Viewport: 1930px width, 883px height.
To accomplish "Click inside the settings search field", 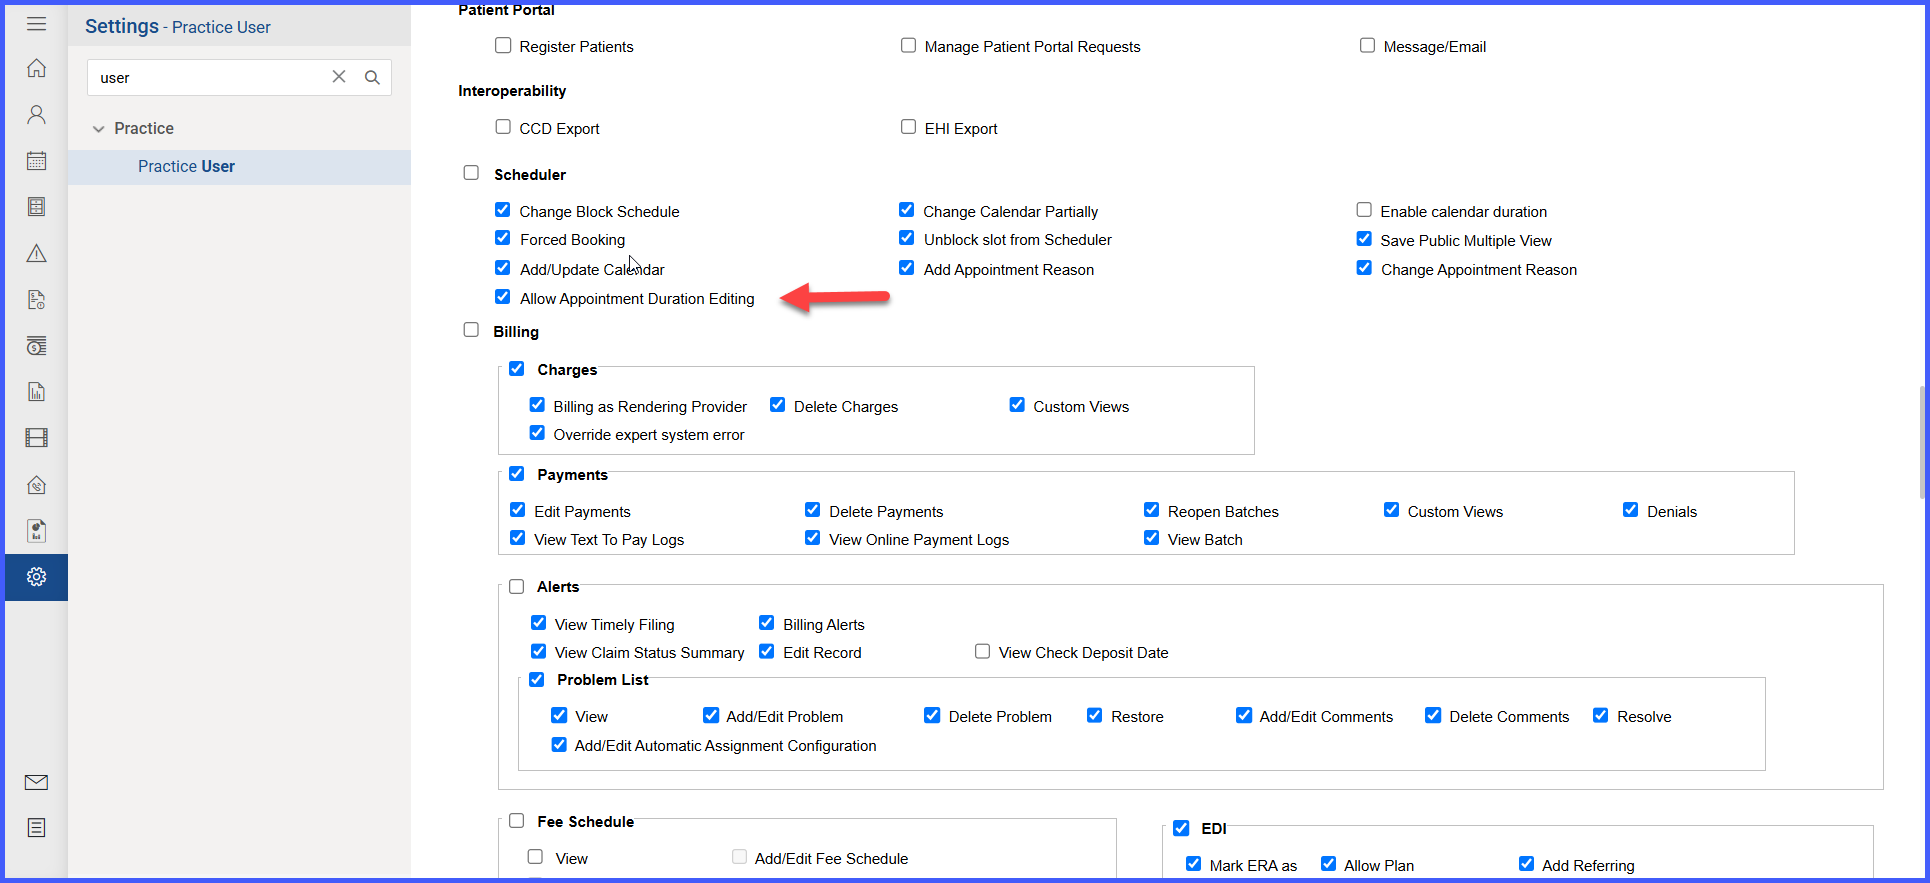I will (x=210, y=77).
